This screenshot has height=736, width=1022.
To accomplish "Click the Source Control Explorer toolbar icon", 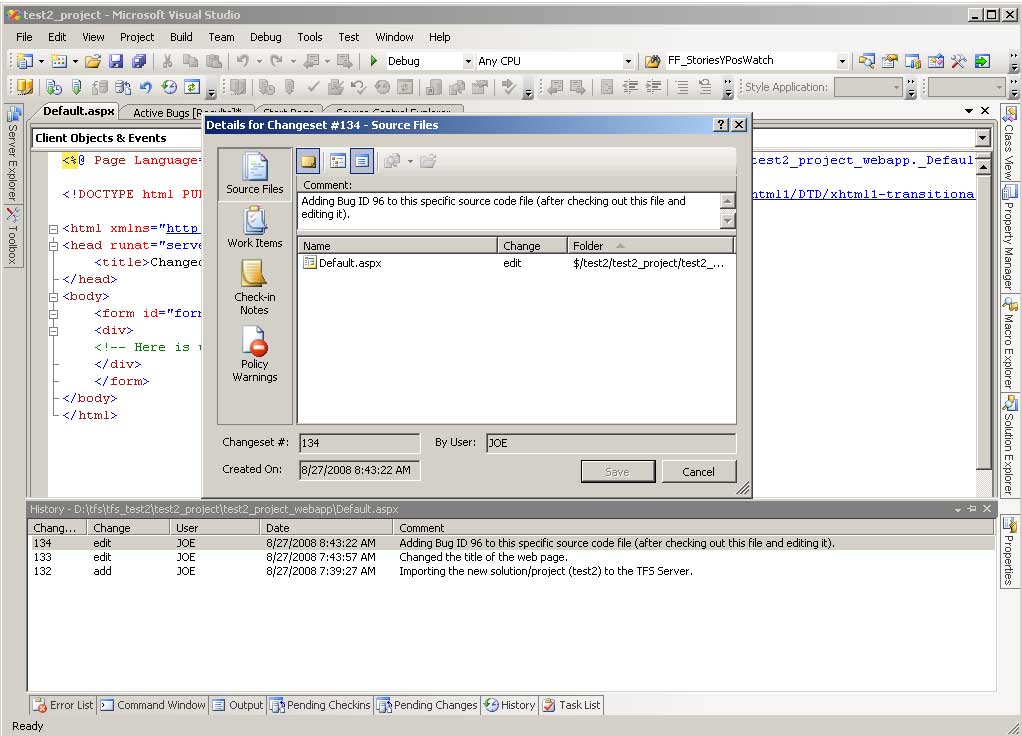I will pos(25,87).
